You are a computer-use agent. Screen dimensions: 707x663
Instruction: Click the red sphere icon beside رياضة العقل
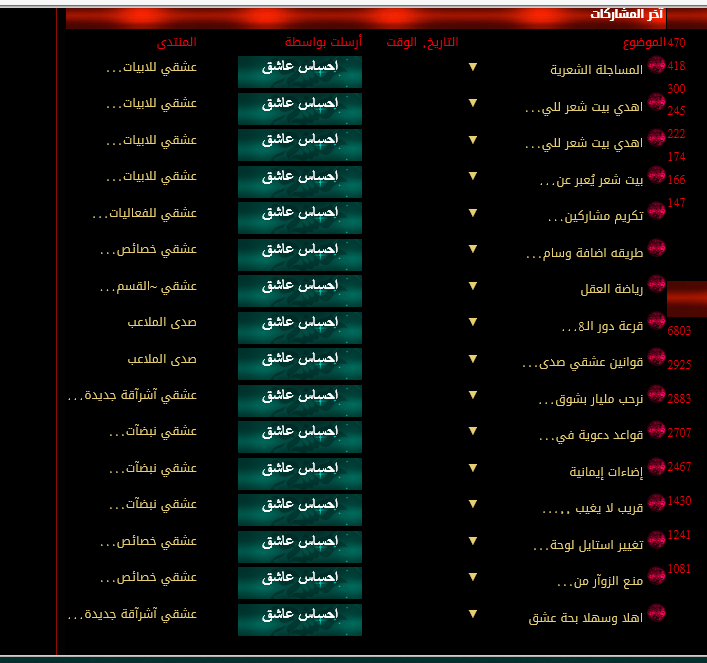coord(656,284)
